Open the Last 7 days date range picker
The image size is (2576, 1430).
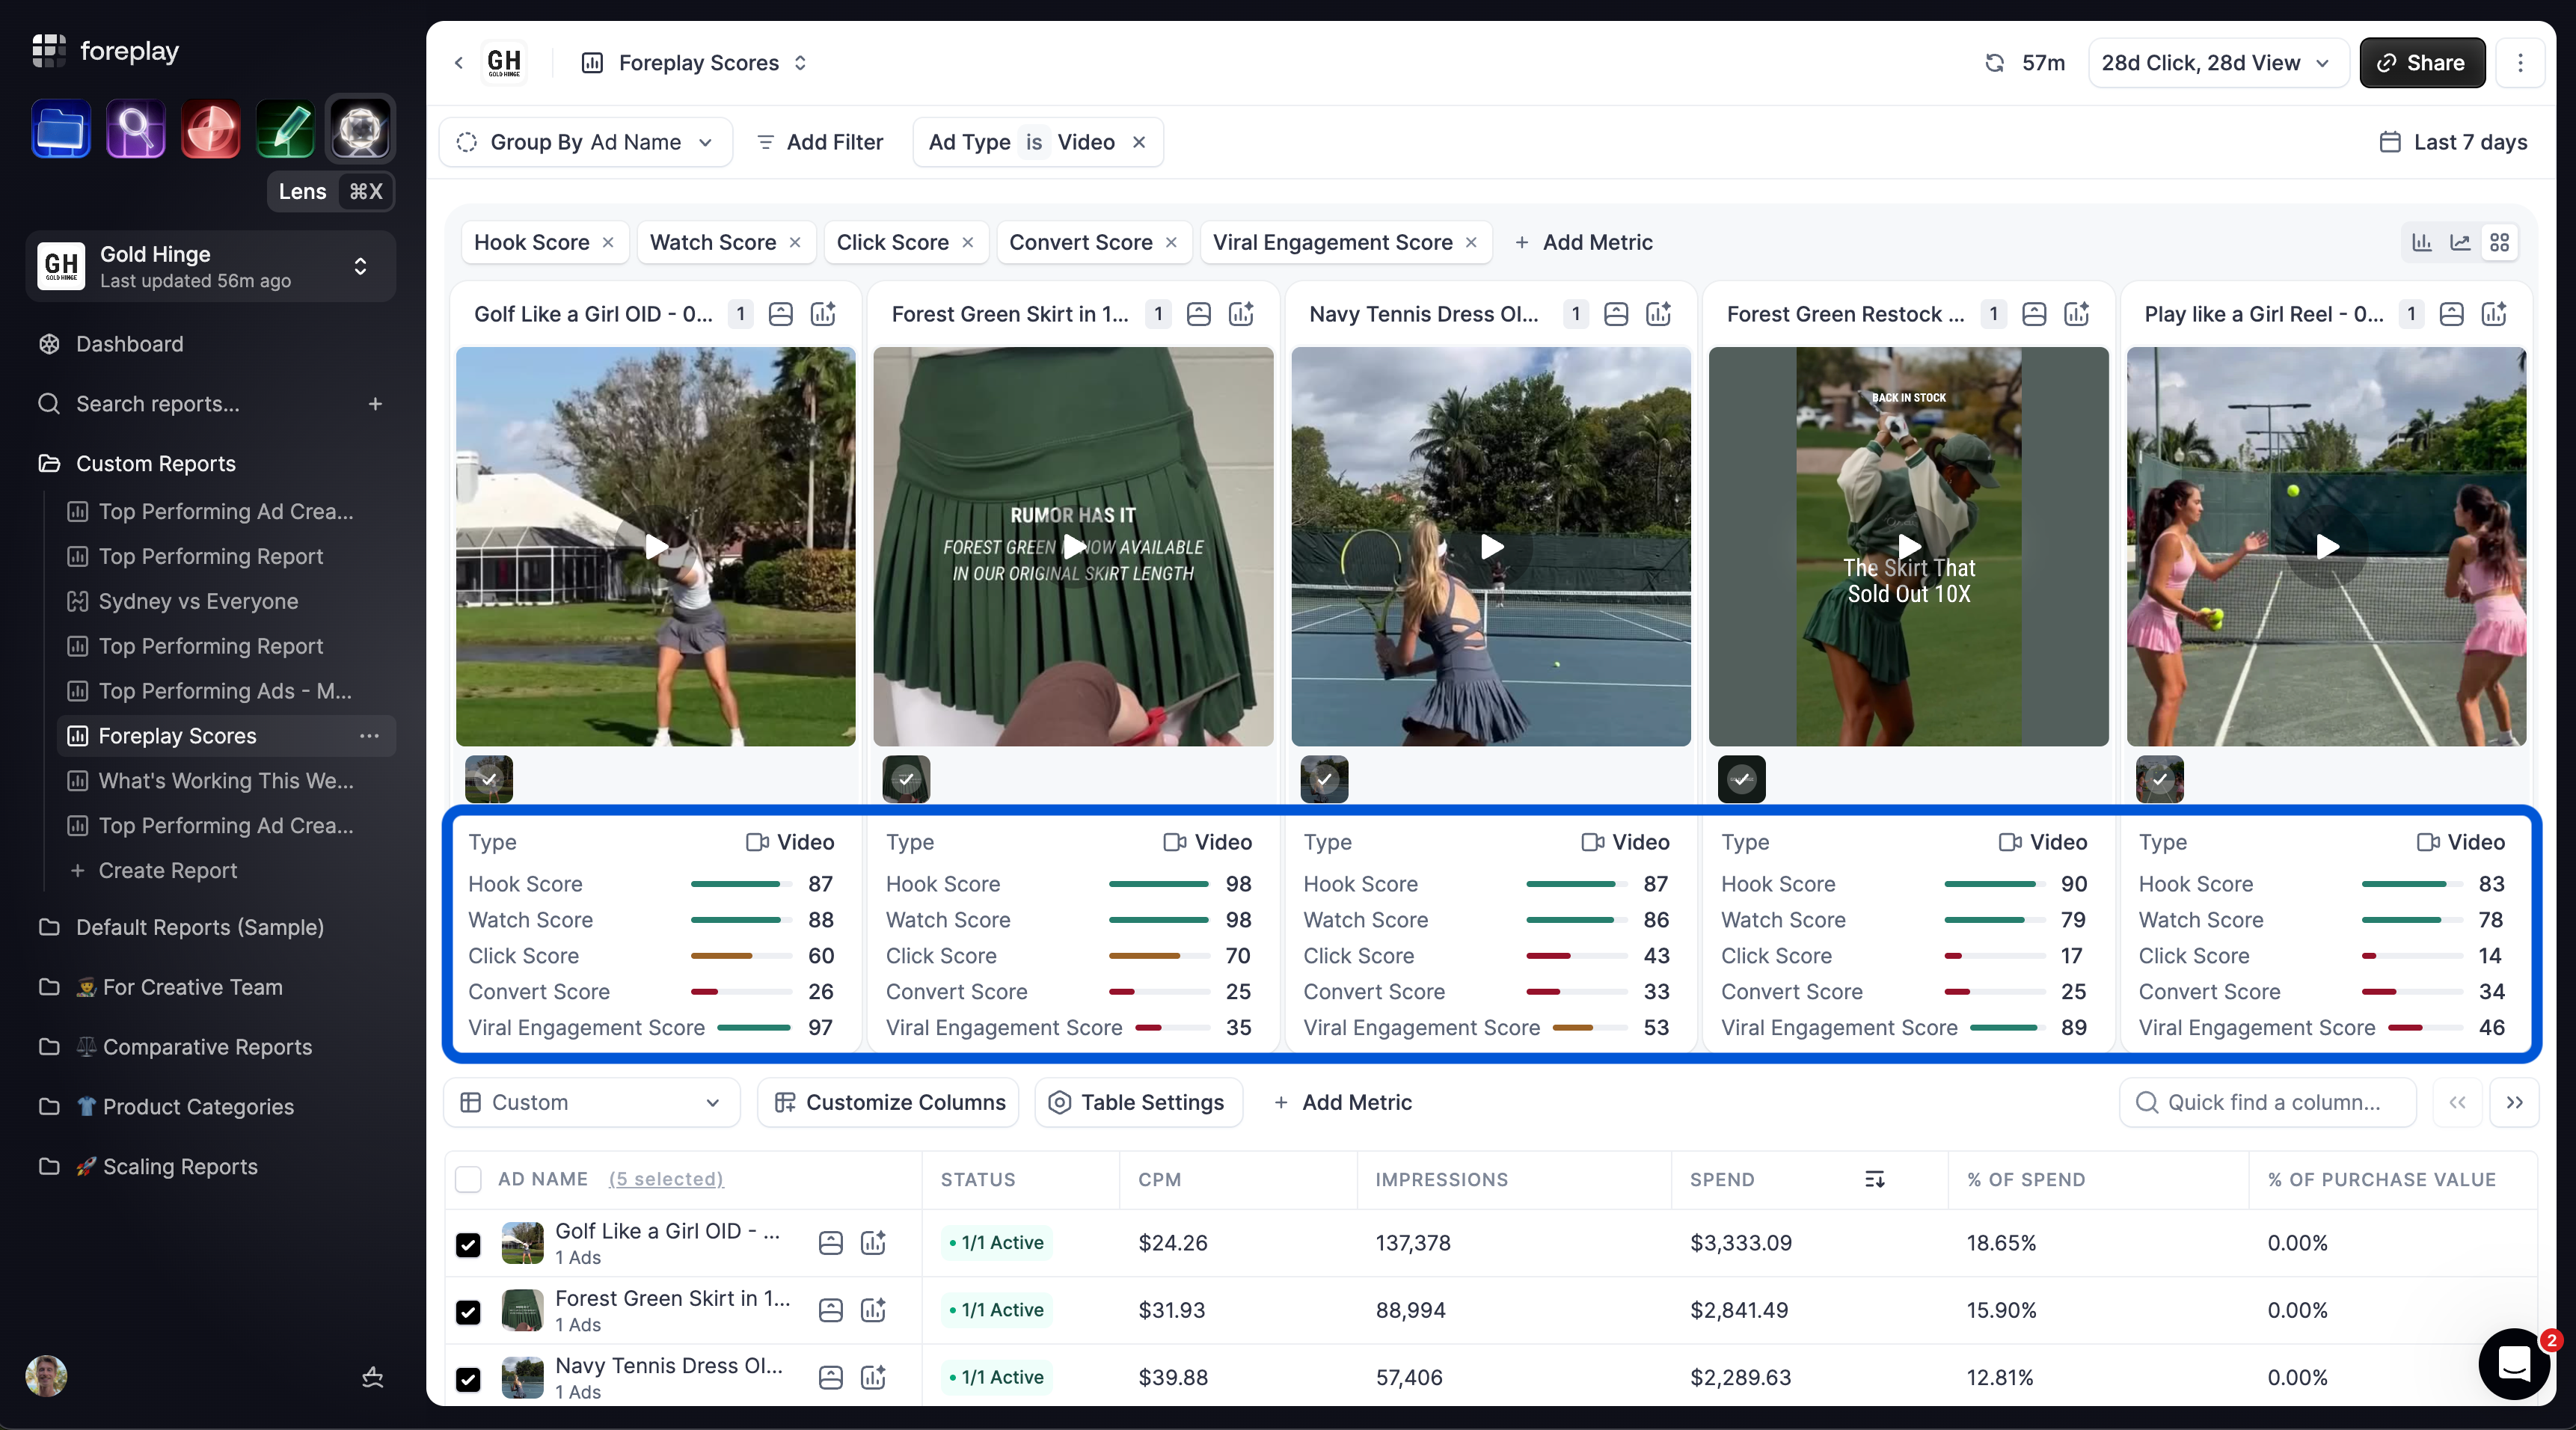(x=2453, y=142)
